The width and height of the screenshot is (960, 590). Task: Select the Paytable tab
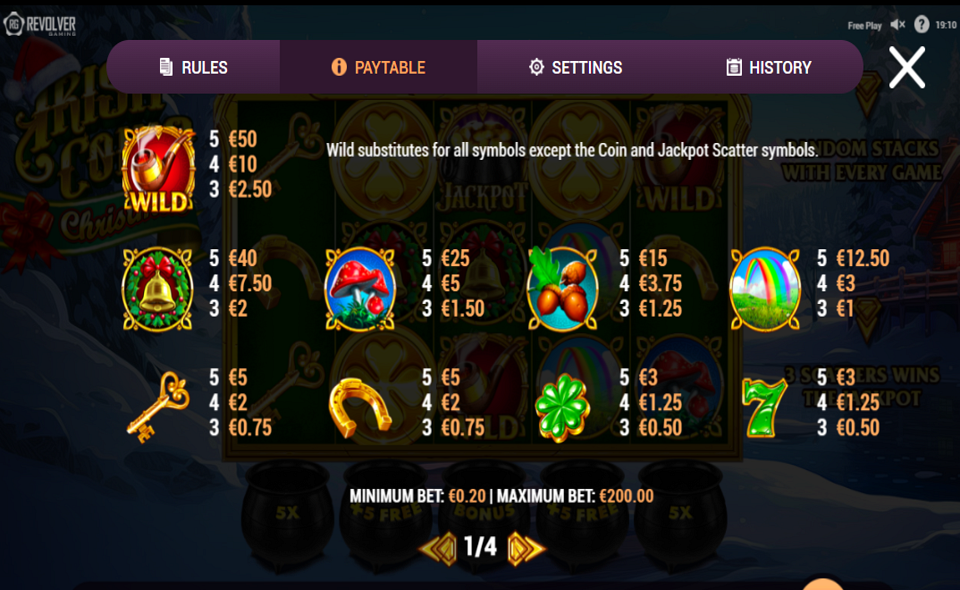378,67
